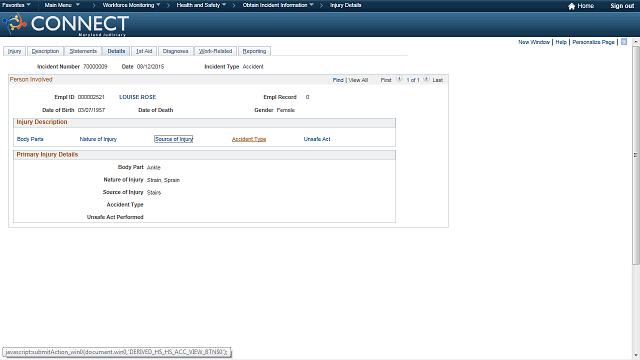Open the New Window link
640x360 pixels.
534,42
